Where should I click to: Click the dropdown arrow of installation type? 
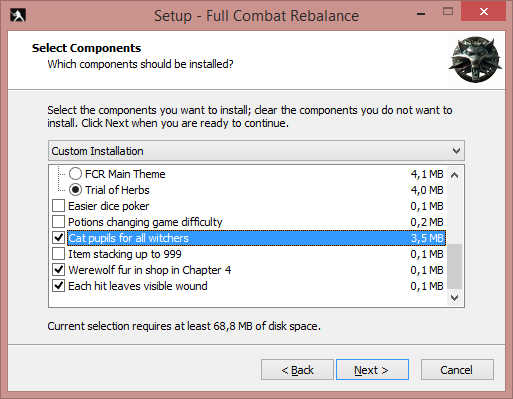pos(456,151)
